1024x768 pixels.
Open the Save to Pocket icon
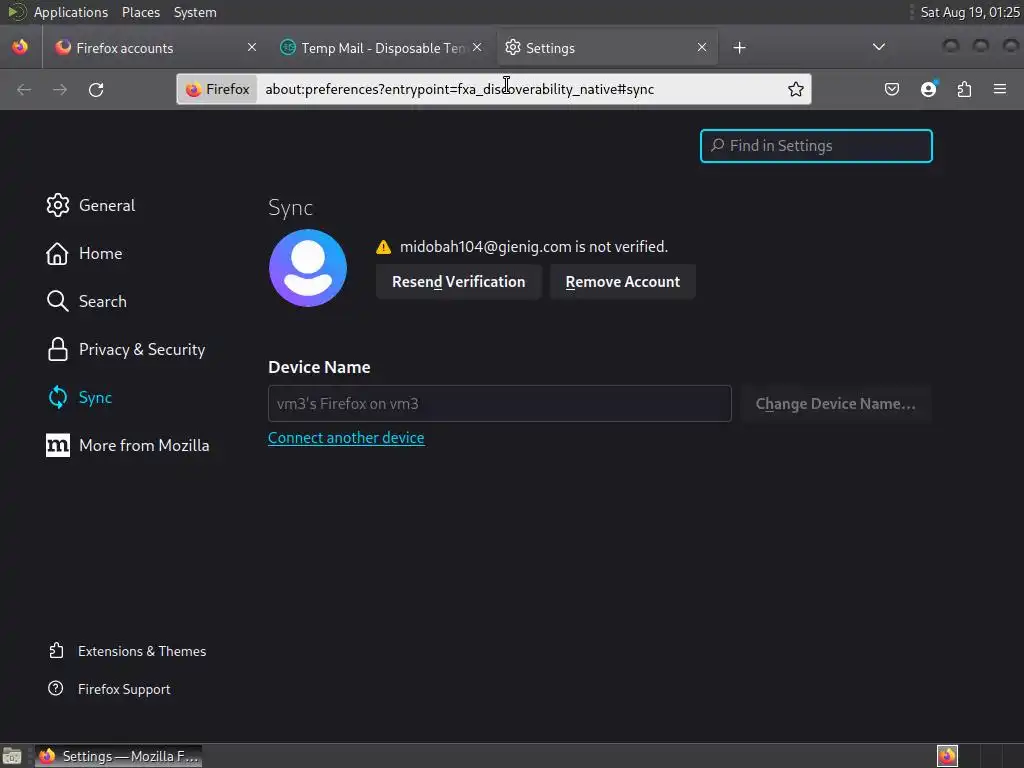(x=891, y=89)
